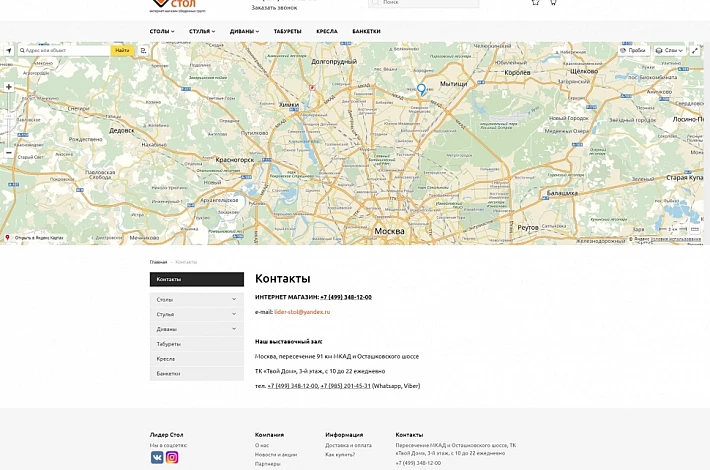Open the О нас footer link
Viewport: 710px width, 470px height.
(262, 446)
